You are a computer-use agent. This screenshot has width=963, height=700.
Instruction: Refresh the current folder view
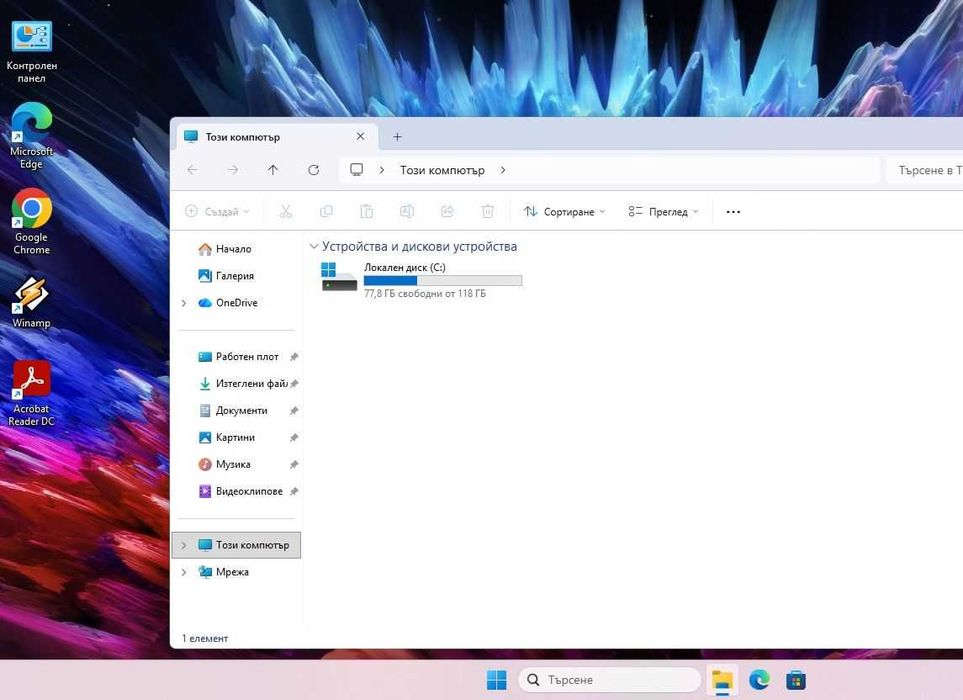click(313, 170)
